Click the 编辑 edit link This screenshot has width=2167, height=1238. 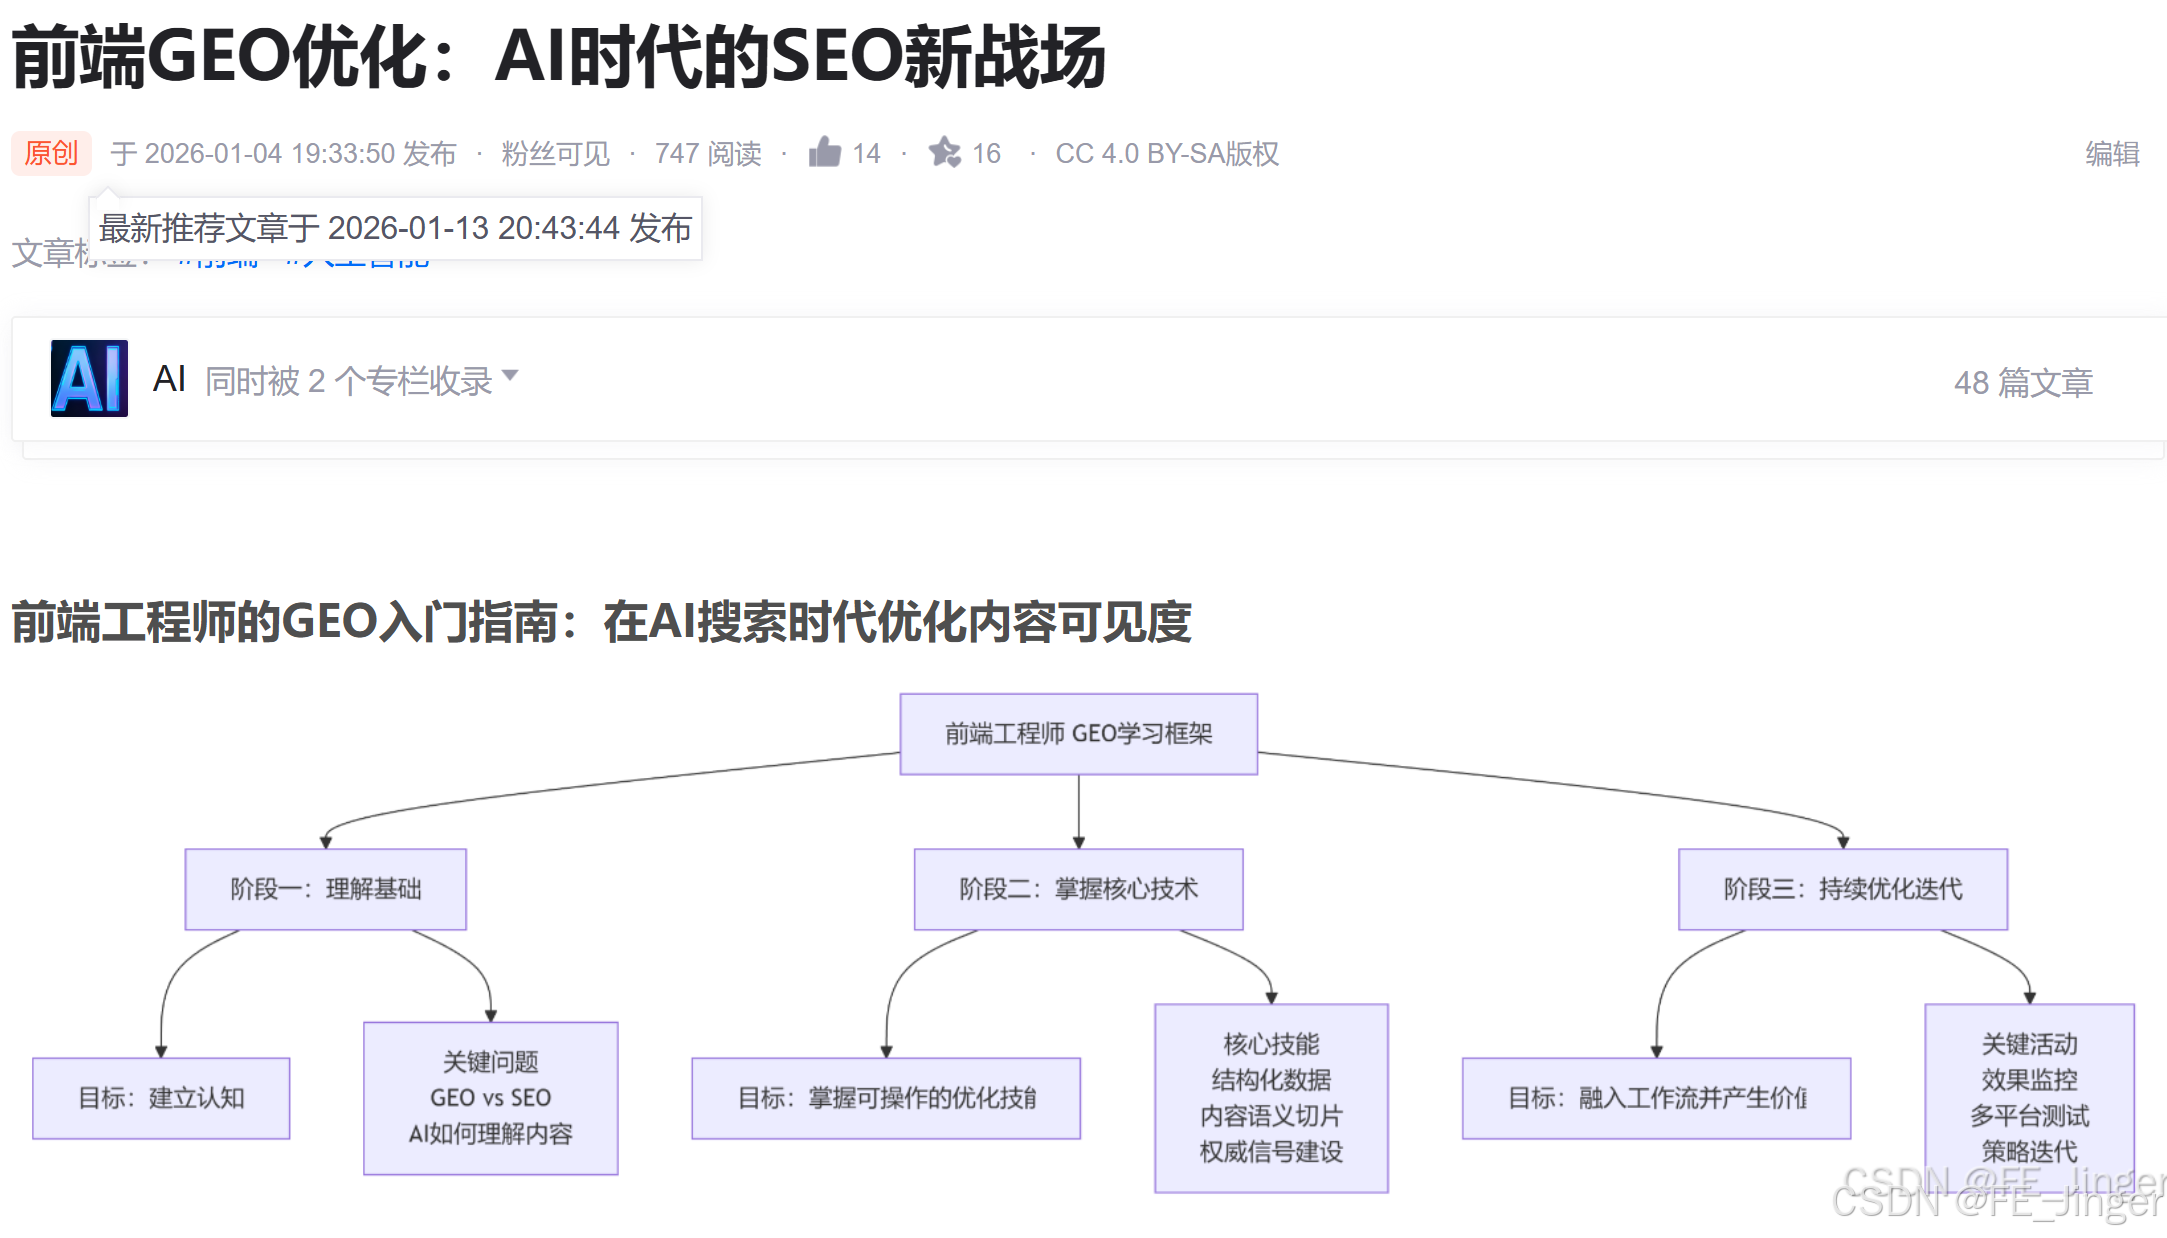click(x=2112, y=153)
